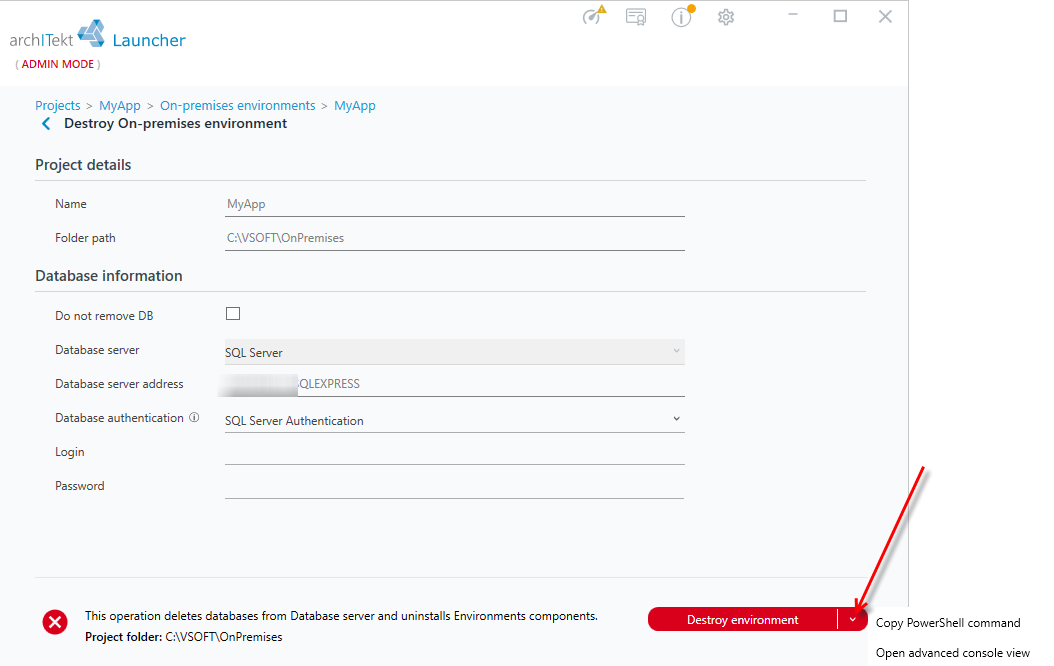Viewport: 1054px width, 666px height.
Task: Click into the Login field
Action: pyautogui.click(x=454, y=452)
